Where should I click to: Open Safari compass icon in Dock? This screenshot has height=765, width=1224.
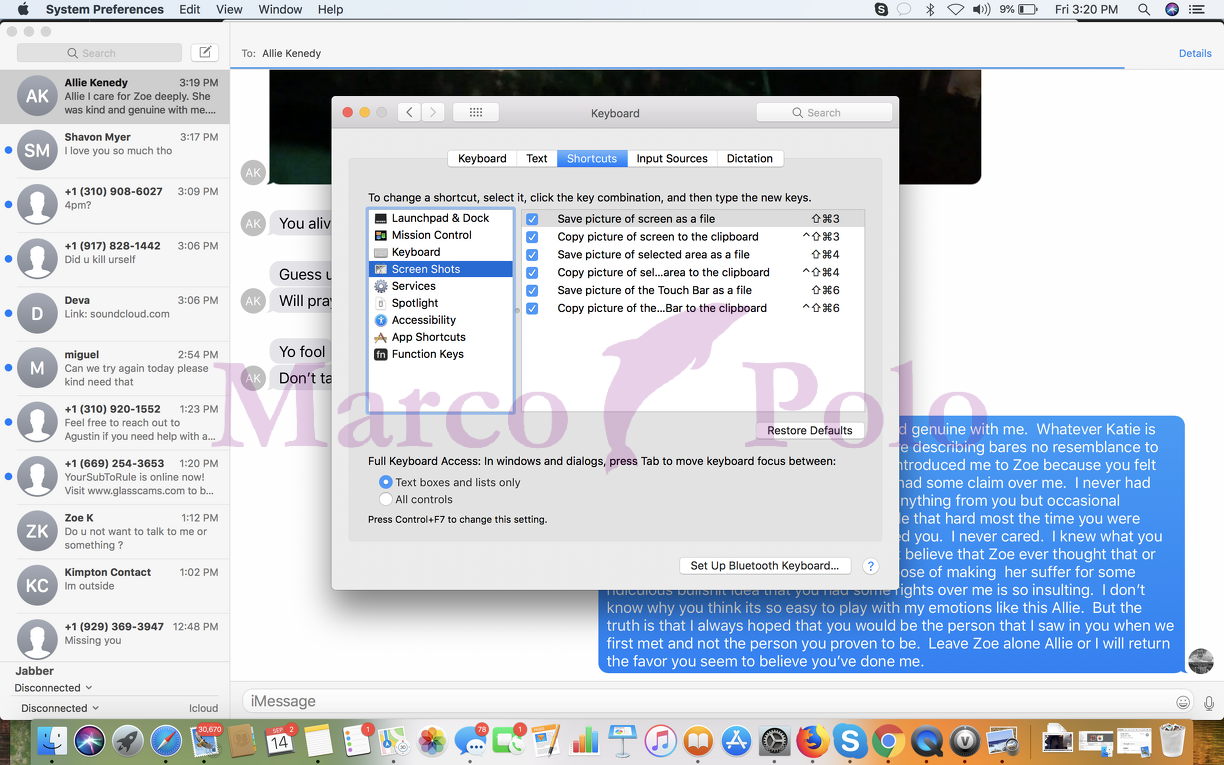coord(165,741)
